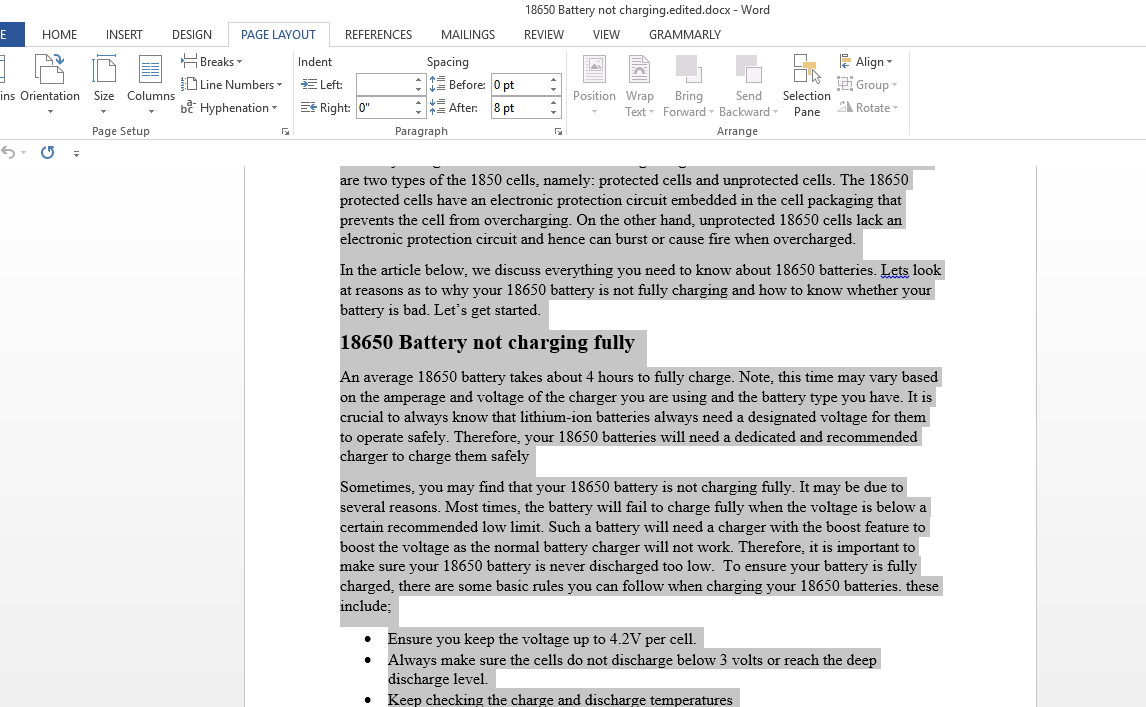Viewport: 1146px width, 707px height.
Task: Select the Orientation icon in Page Setup
Action: click(x=51, y=85)
